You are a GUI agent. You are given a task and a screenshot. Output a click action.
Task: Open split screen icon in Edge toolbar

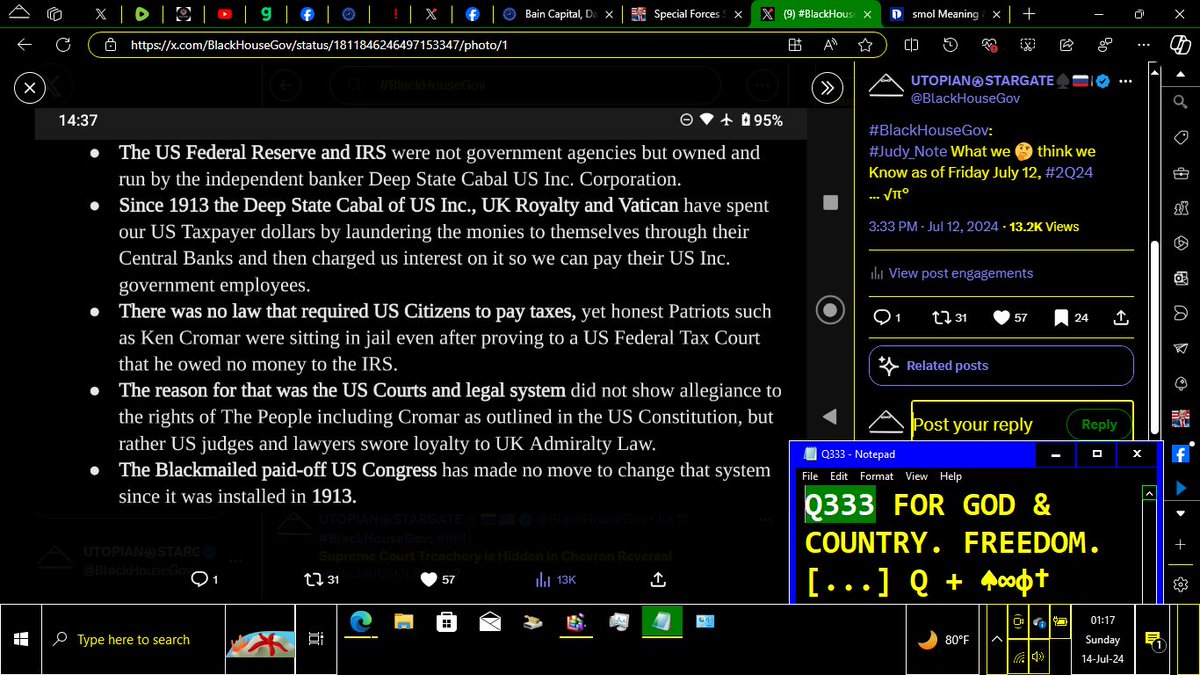click(911, 45)
